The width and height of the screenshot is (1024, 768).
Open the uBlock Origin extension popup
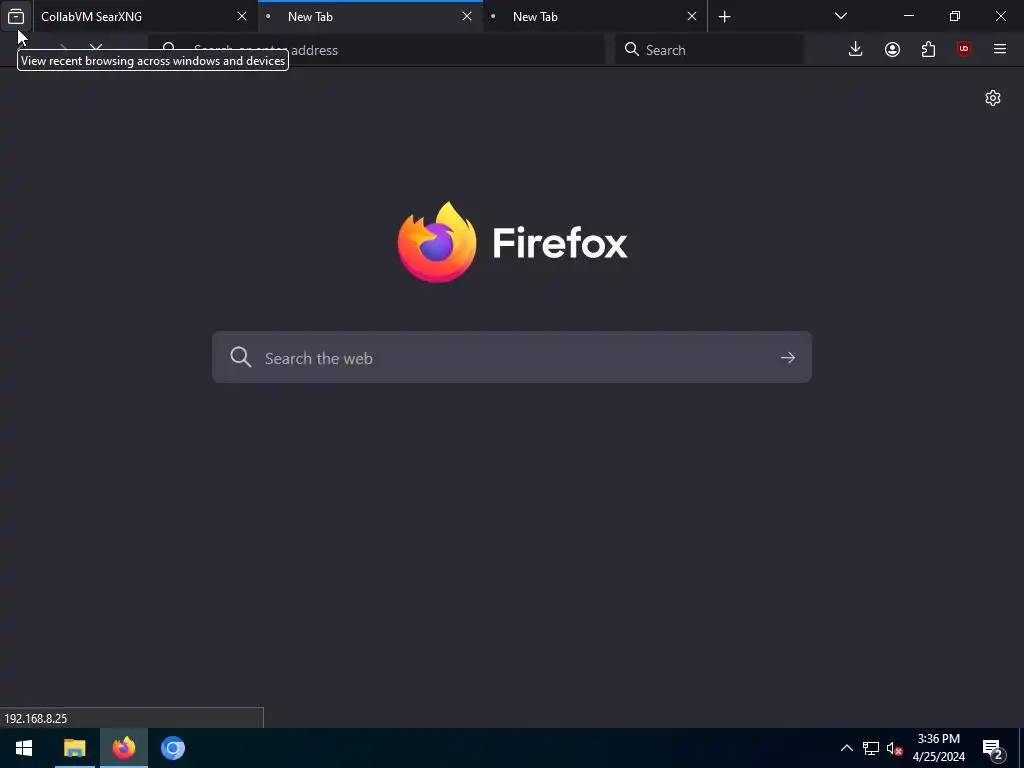pyautogui.click(x=964, y=50)
